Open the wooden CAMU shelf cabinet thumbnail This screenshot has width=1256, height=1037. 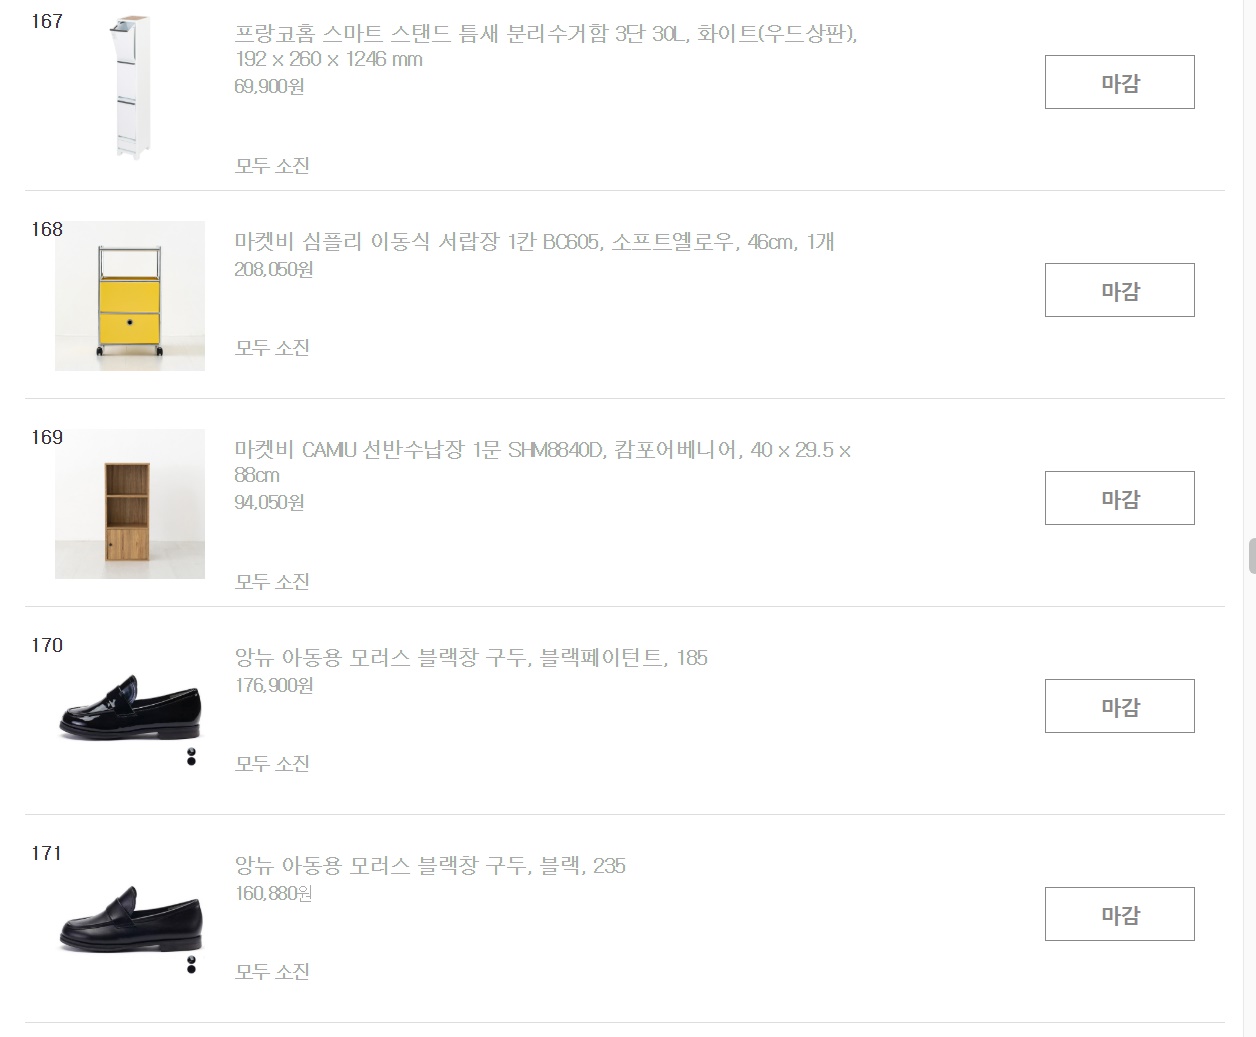pos(130,504)
